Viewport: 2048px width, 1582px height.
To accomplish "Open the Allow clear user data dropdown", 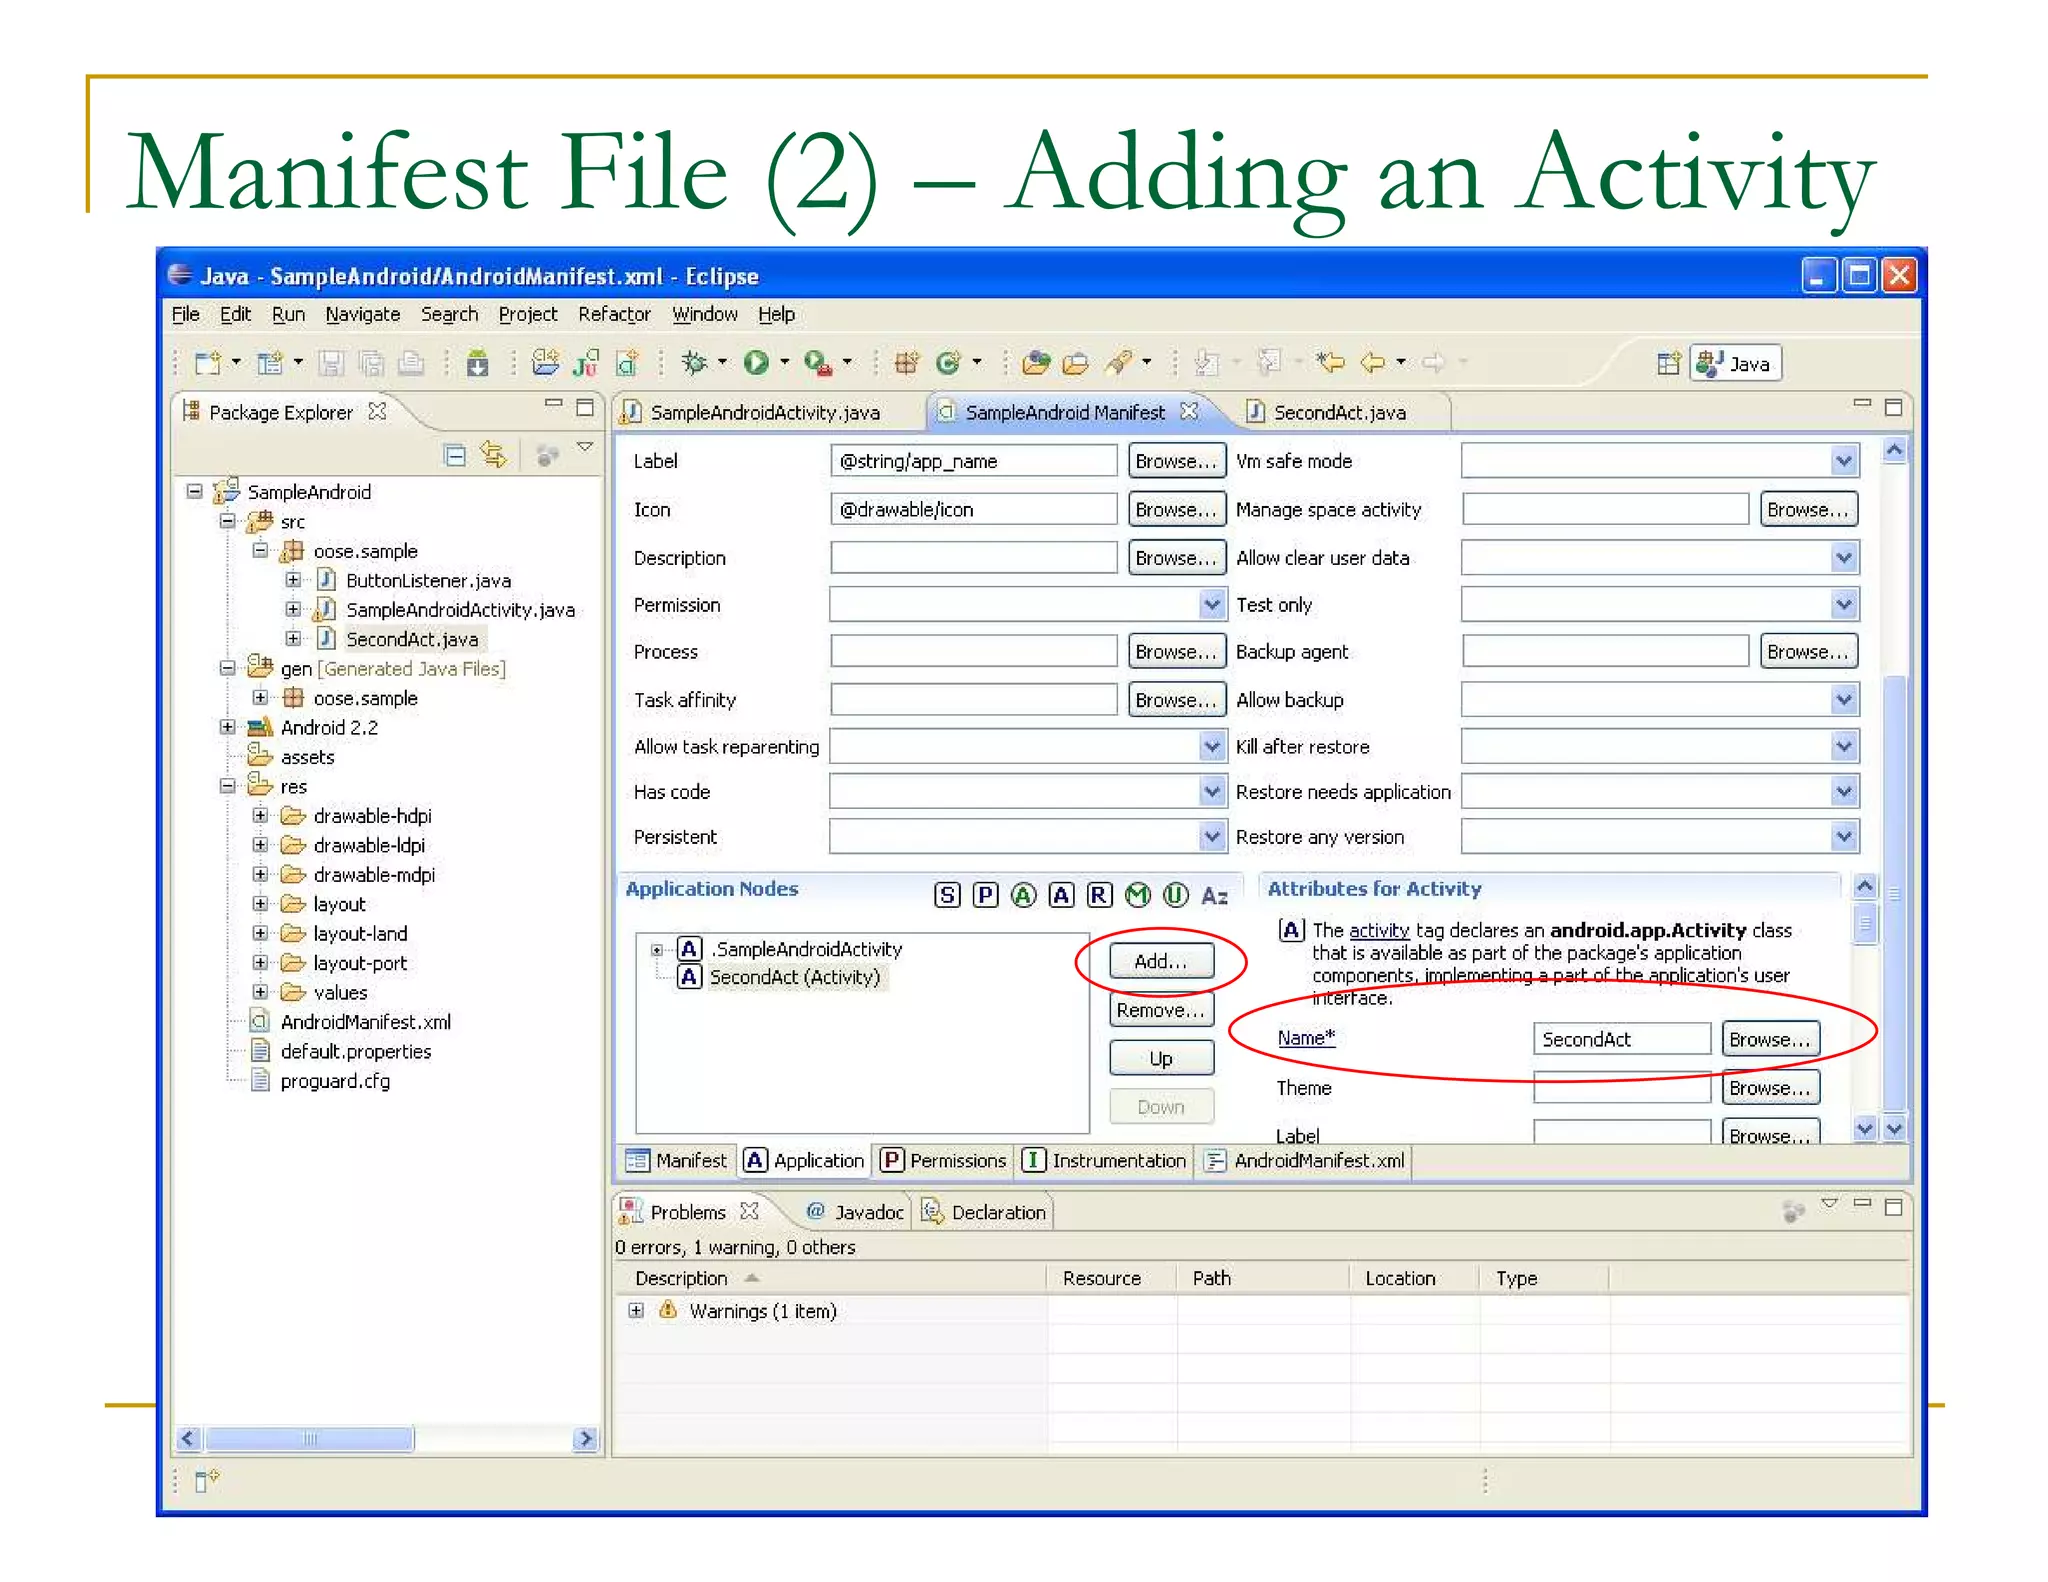I will (1844, 557).
